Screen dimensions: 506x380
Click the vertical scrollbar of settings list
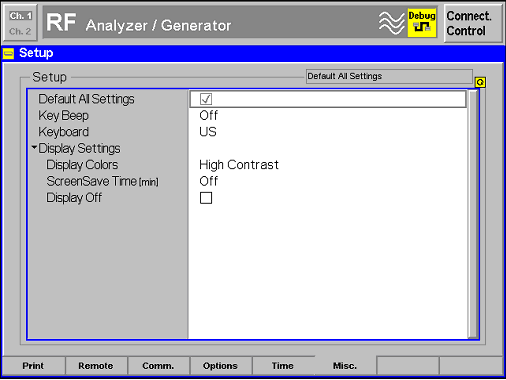click(x=473, y=214)
